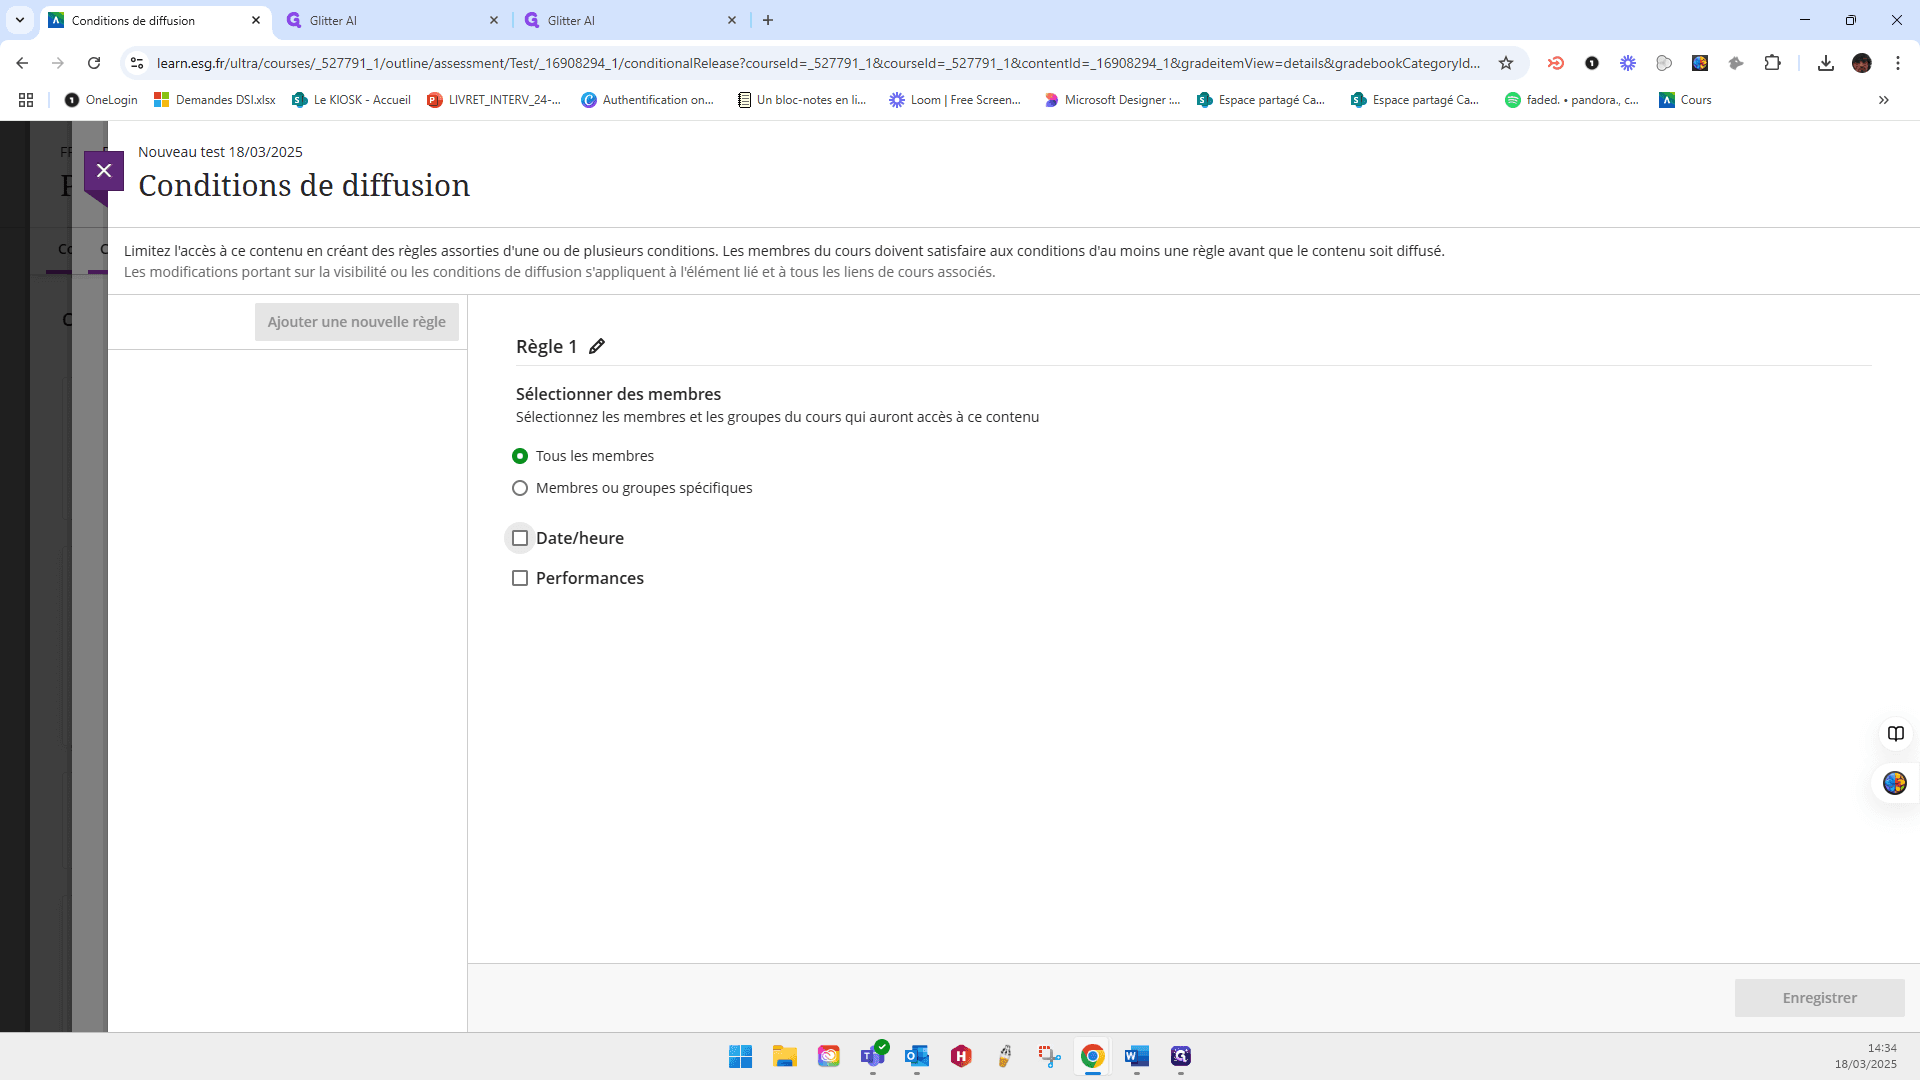The image size is (1920, 1080).
Task: Select the Conditions de diffusion browser tab
Action: pos(155,20)
